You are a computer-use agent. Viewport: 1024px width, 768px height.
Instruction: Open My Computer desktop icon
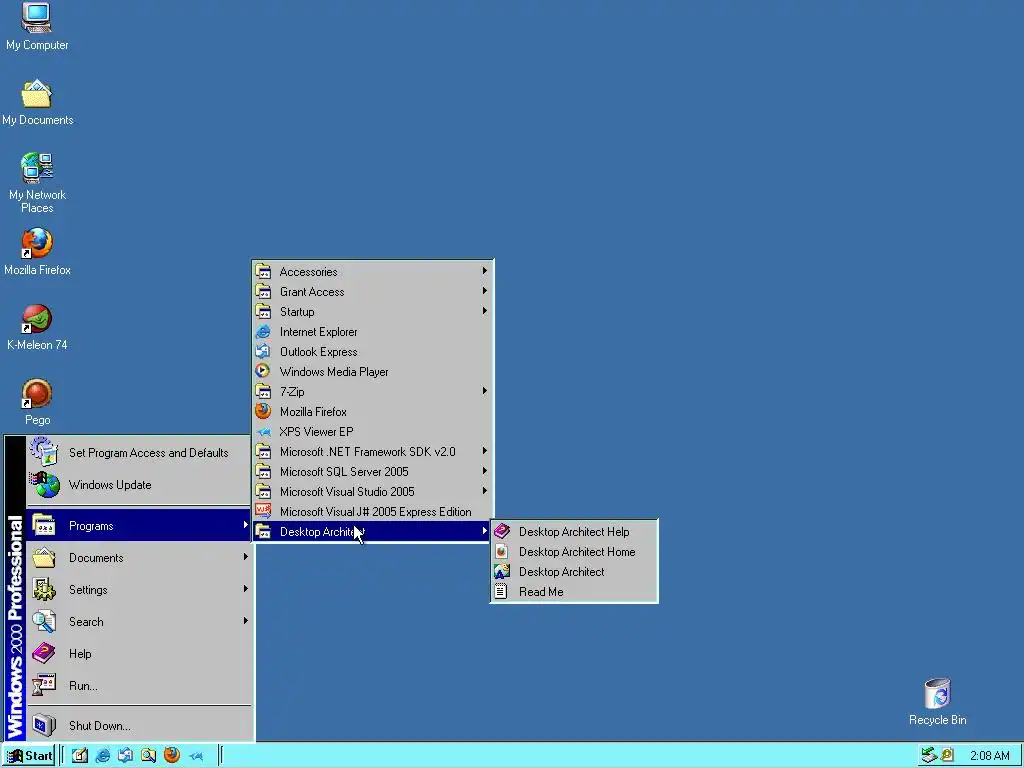pyautogui.click(x=37, y=26)
